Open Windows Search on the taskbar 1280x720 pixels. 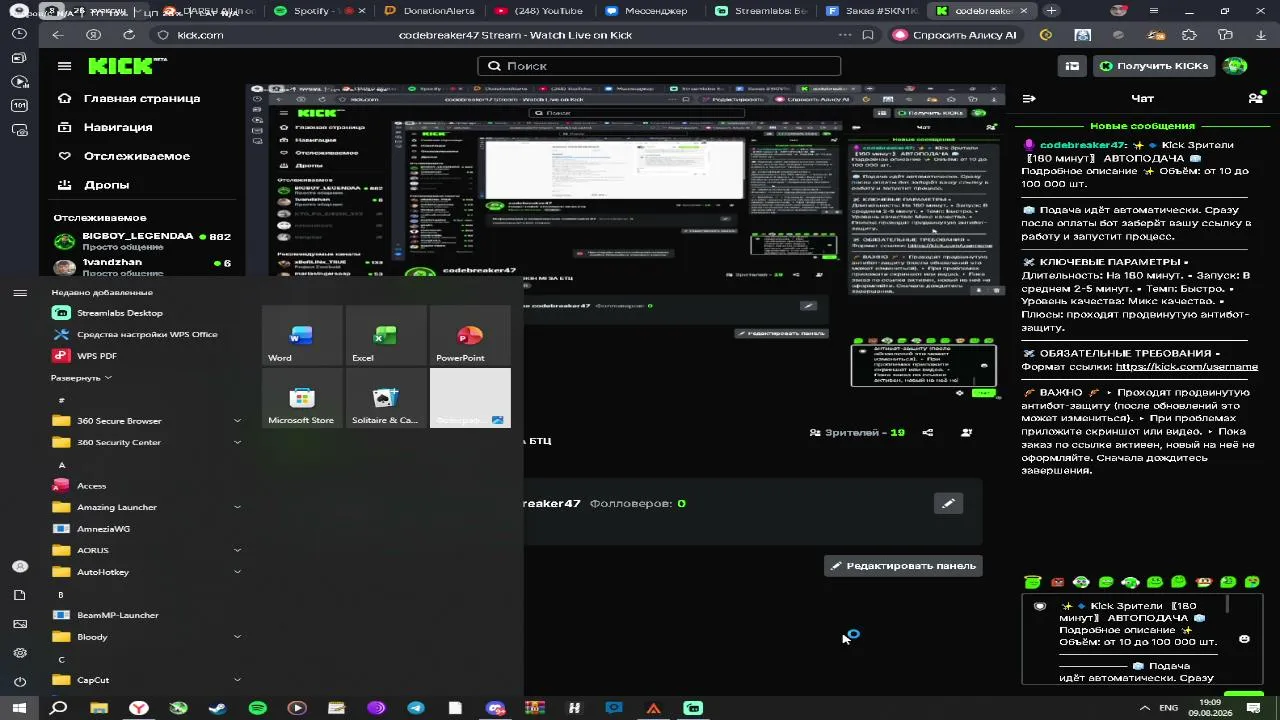tap(59, 708)
